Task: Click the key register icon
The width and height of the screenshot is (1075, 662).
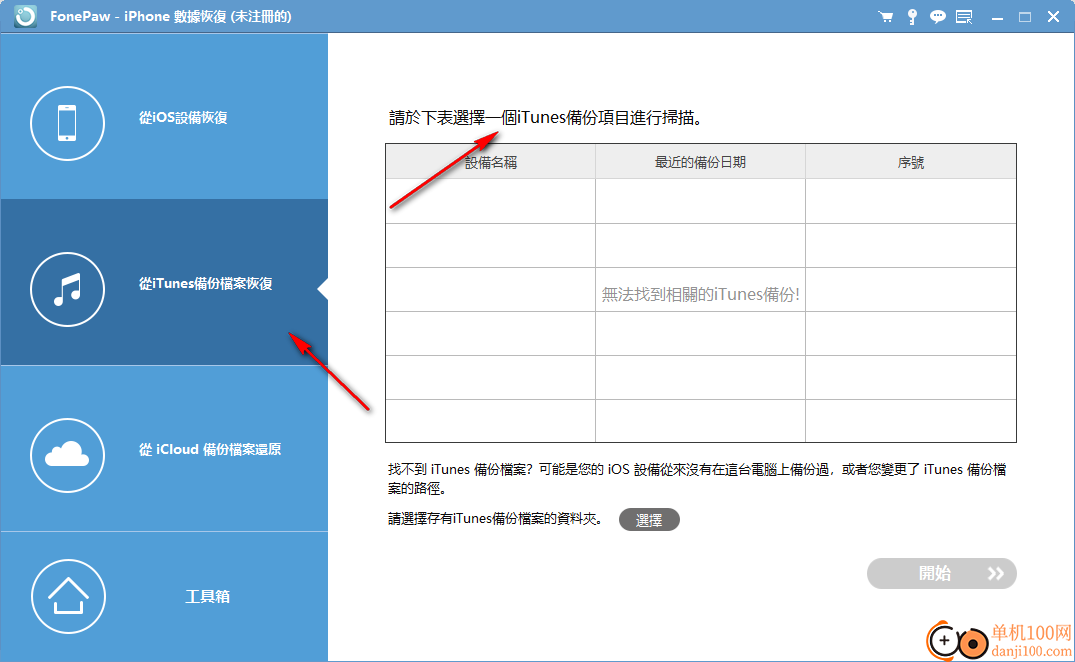Action: (912, 17)
